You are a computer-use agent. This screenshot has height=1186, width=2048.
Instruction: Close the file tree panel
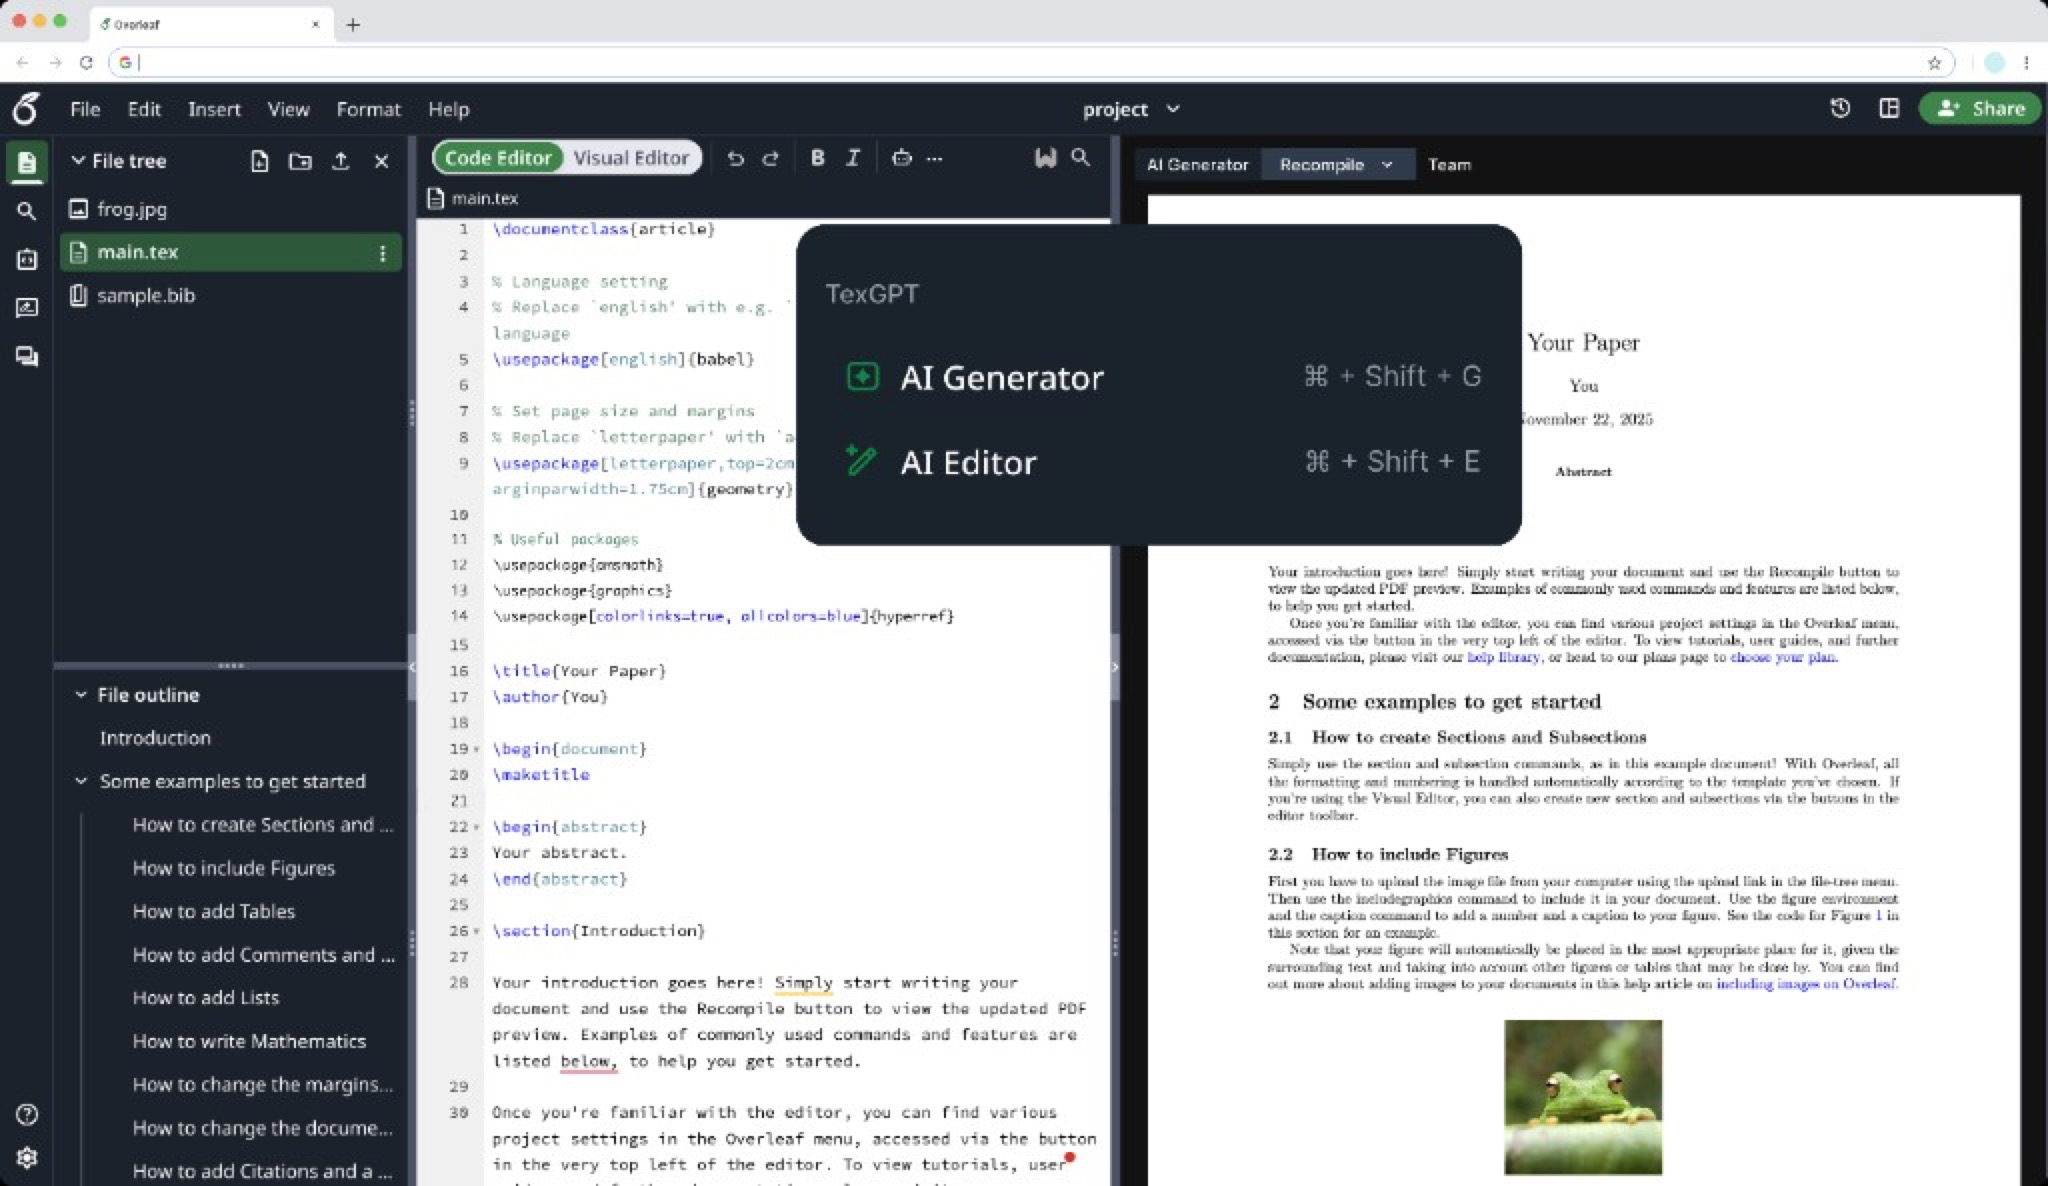[x=381, y=161]
